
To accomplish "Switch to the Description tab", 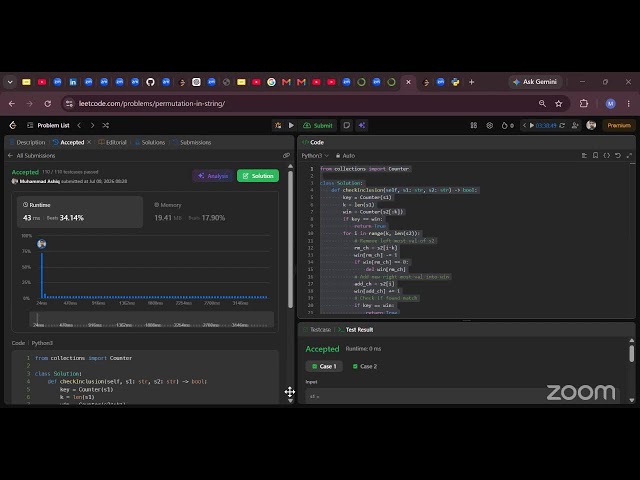I will [x=28, y=142].
